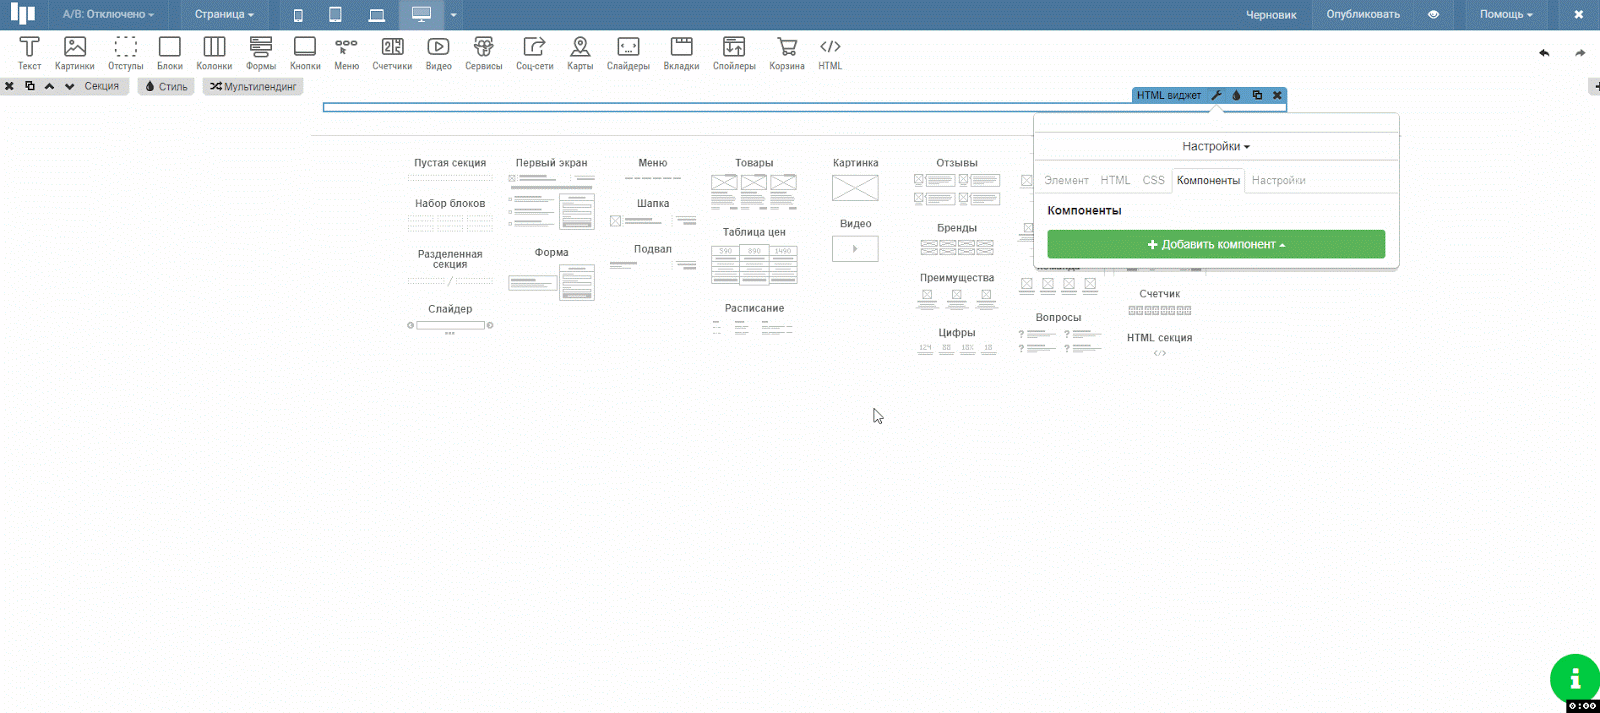
Task: Open the Сервисы tool
Action: [x=484, y=53]
